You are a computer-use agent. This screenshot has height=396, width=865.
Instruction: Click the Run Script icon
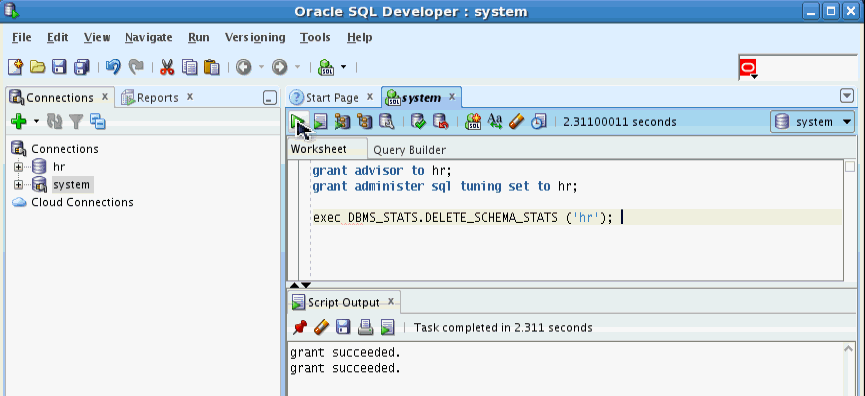(320, 121)
